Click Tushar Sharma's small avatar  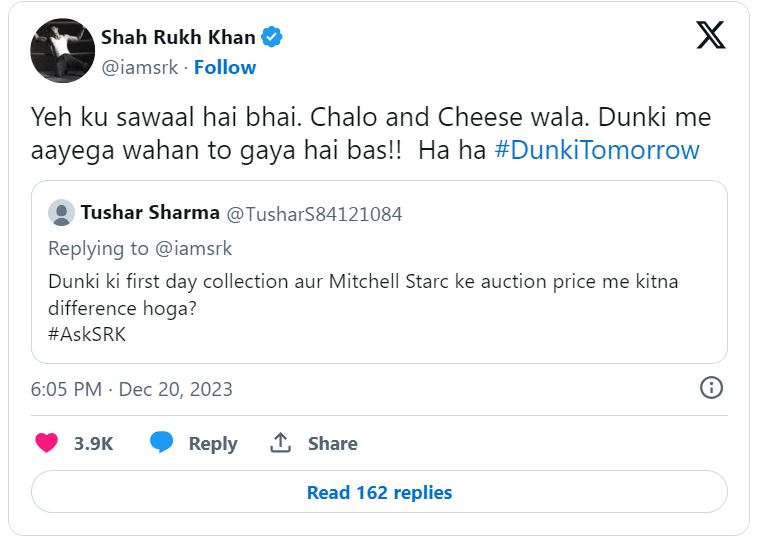61,213
